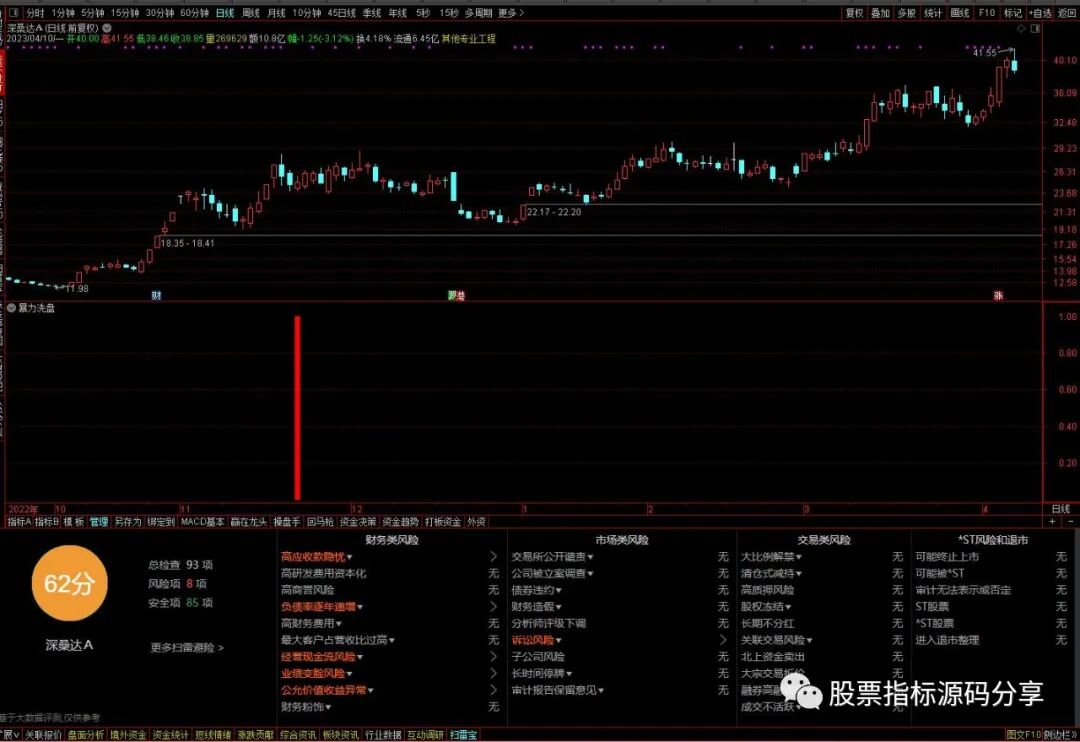Click the minus zoom icon at chart bottom right
Viewport: 1080px width, 742px height.
coord(1070,522)
